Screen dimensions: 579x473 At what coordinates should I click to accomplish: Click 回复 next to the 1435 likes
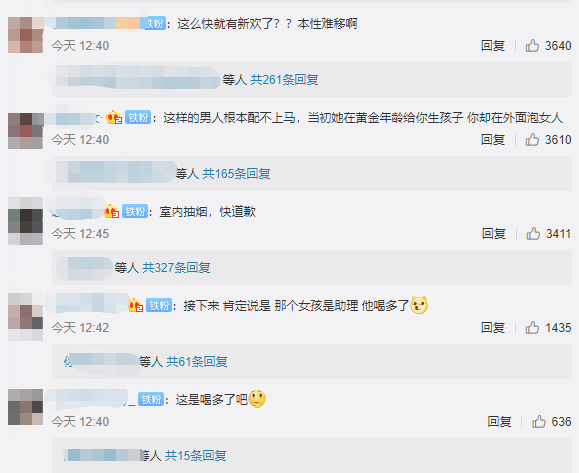pyautogui.click(x=493, y=328)
